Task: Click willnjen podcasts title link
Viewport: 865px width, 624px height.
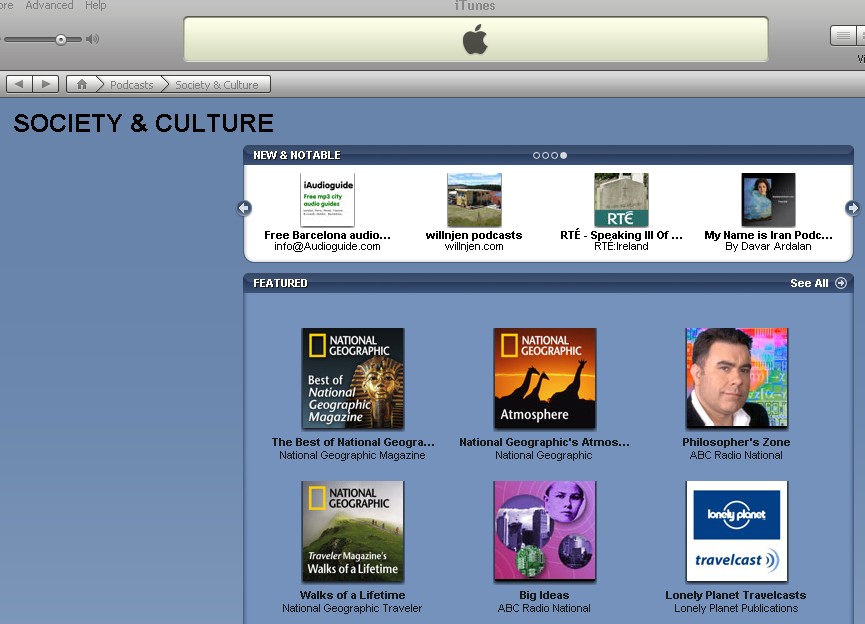Action: pos(474,235)
